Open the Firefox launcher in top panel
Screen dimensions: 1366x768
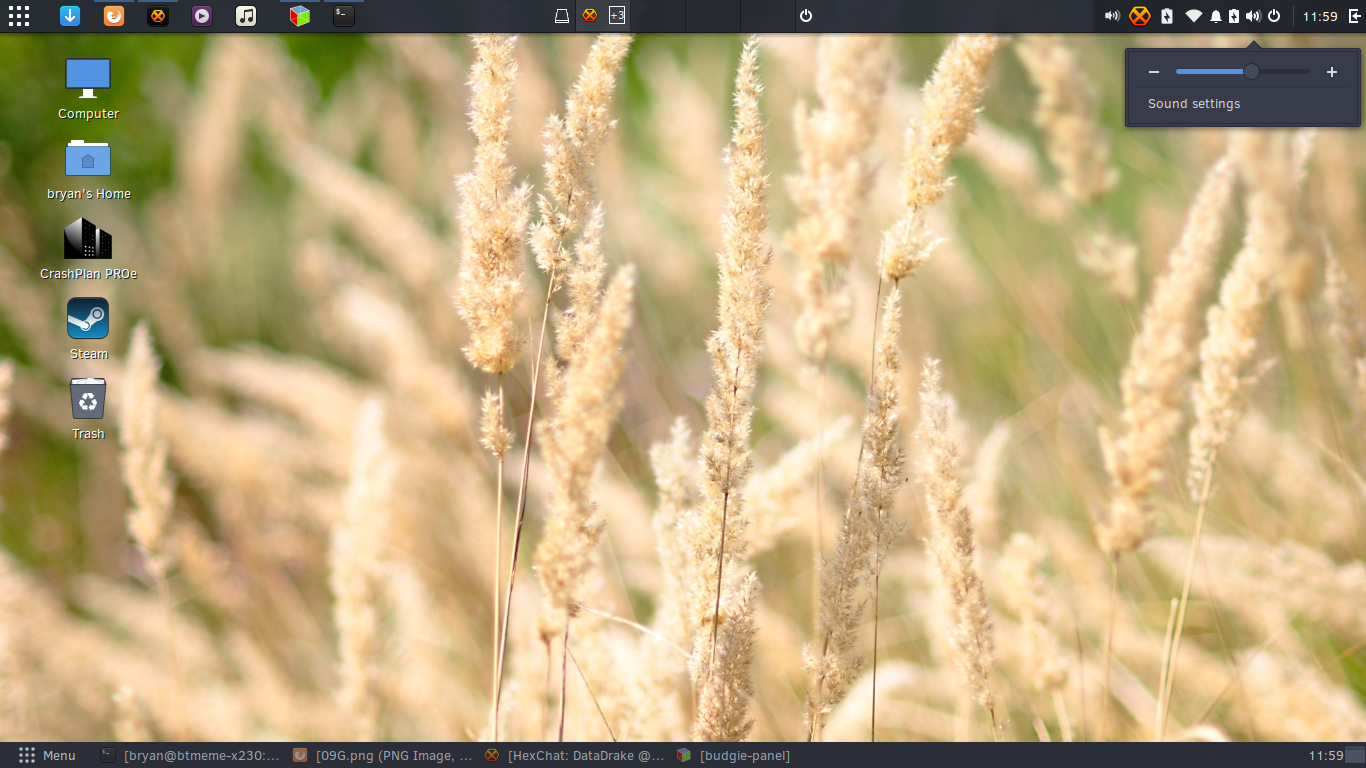point(114,16)
